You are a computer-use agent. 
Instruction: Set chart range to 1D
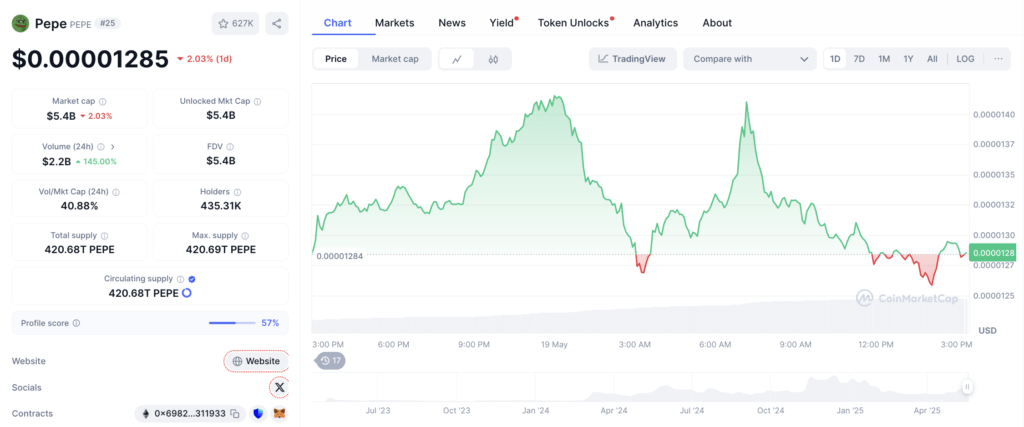(x=835, y=59)
